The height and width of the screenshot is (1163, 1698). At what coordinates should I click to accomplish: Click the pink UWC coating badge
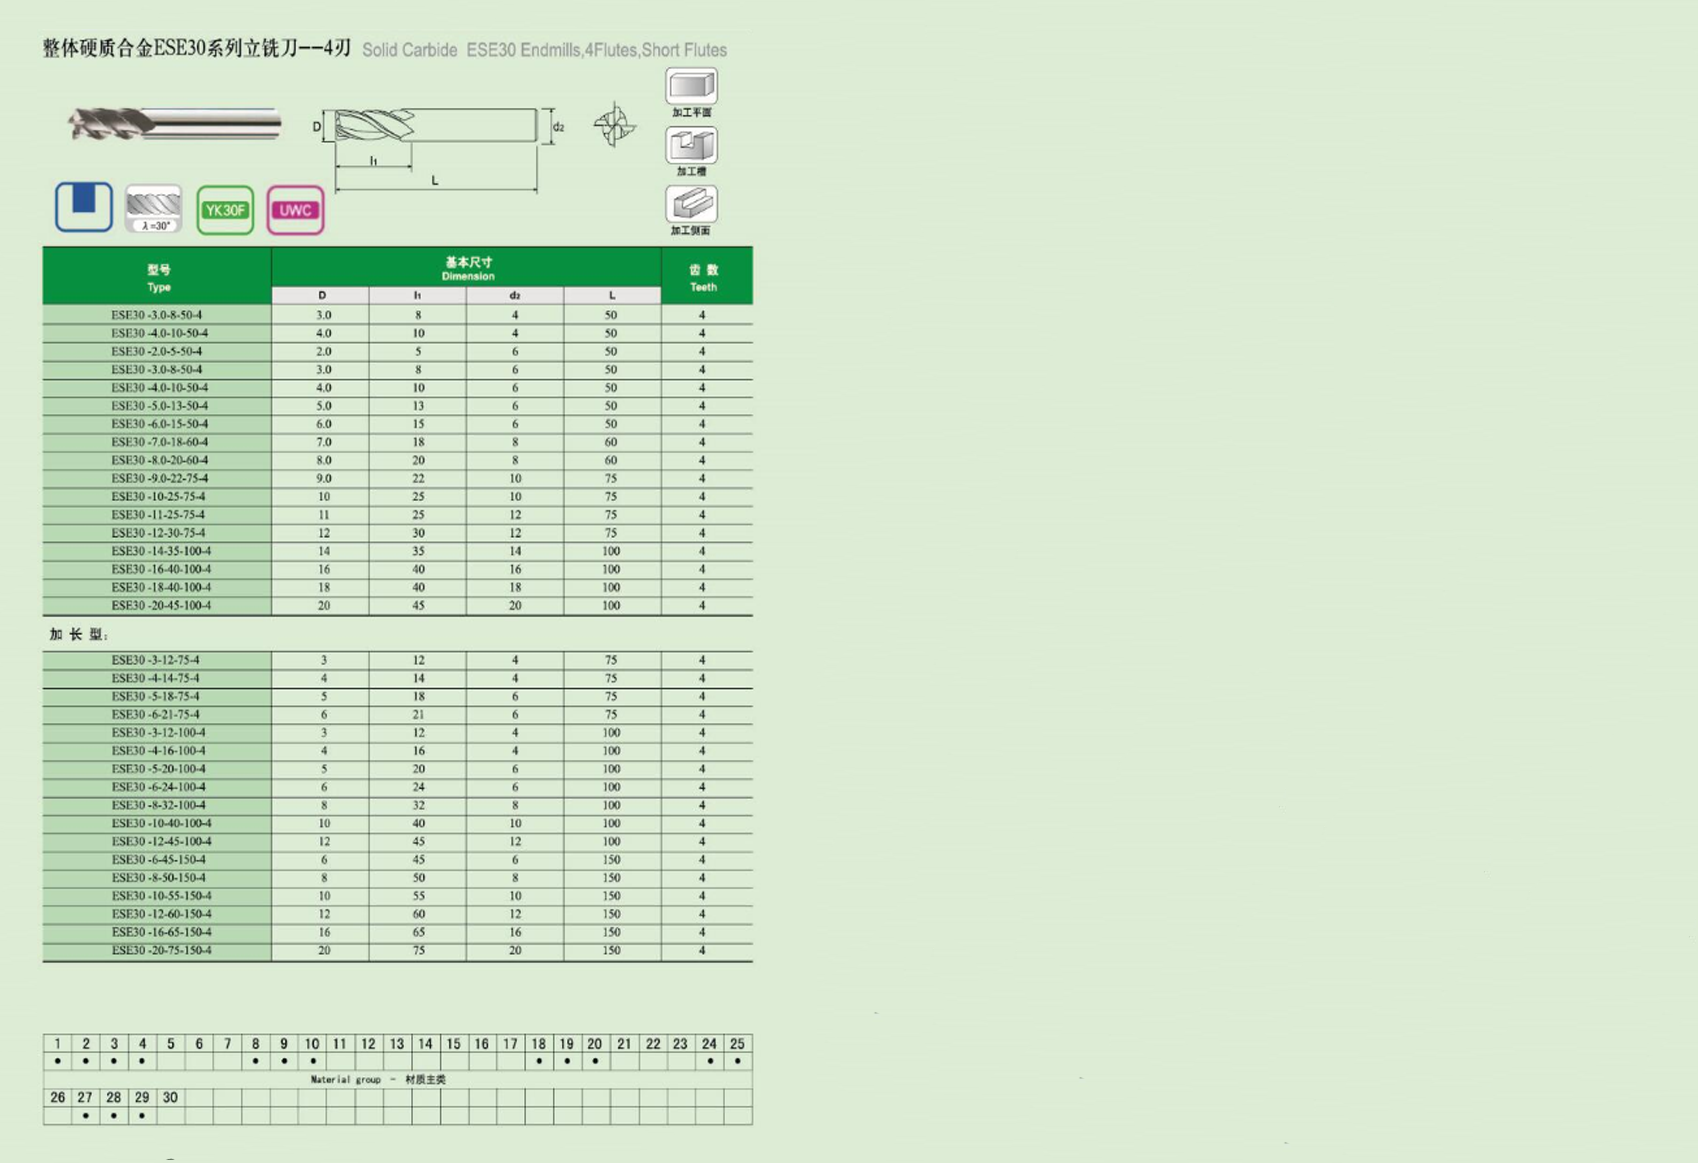[x=295, y=210]
